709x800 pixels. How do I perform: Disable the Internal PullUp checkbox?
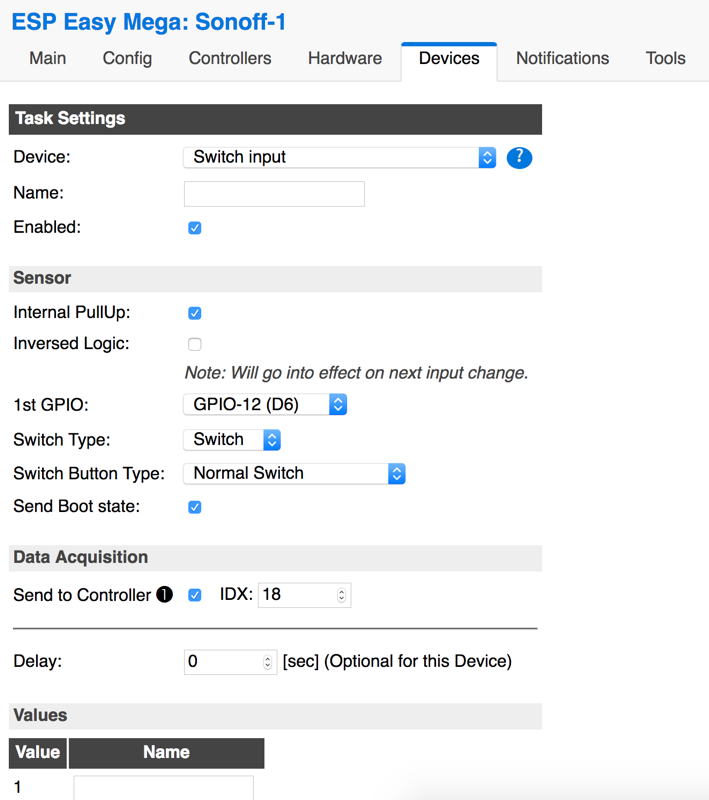tap(194, 313)
